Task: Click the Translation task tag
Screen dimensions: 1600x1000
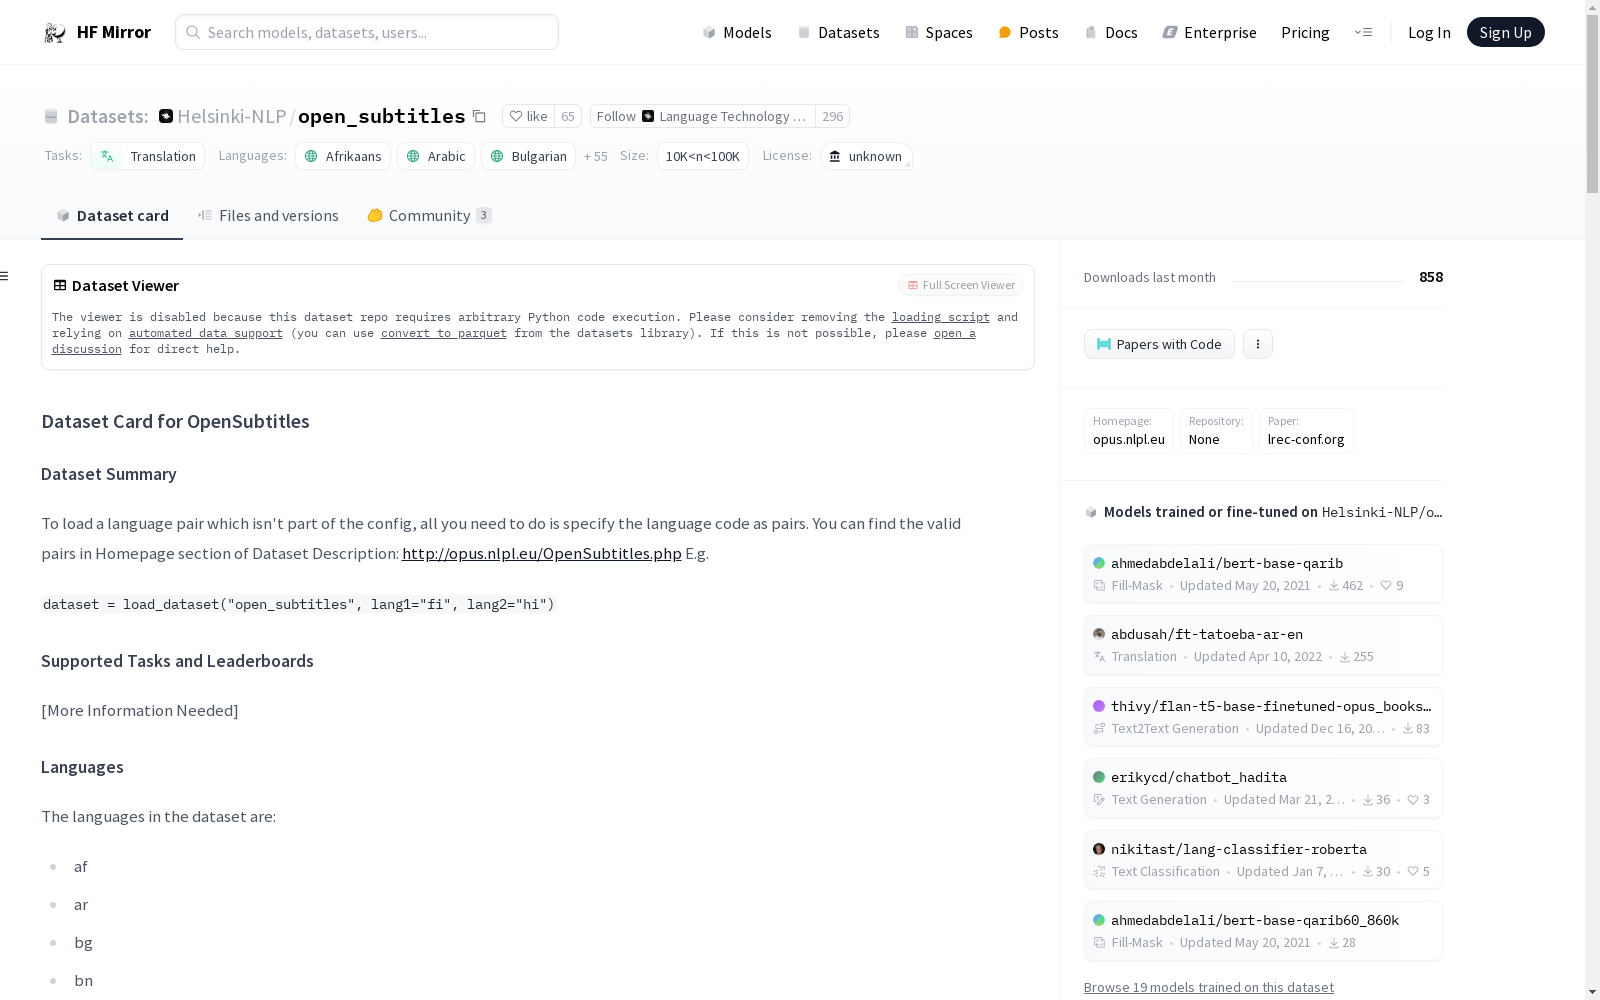Action: click(148, 156)
